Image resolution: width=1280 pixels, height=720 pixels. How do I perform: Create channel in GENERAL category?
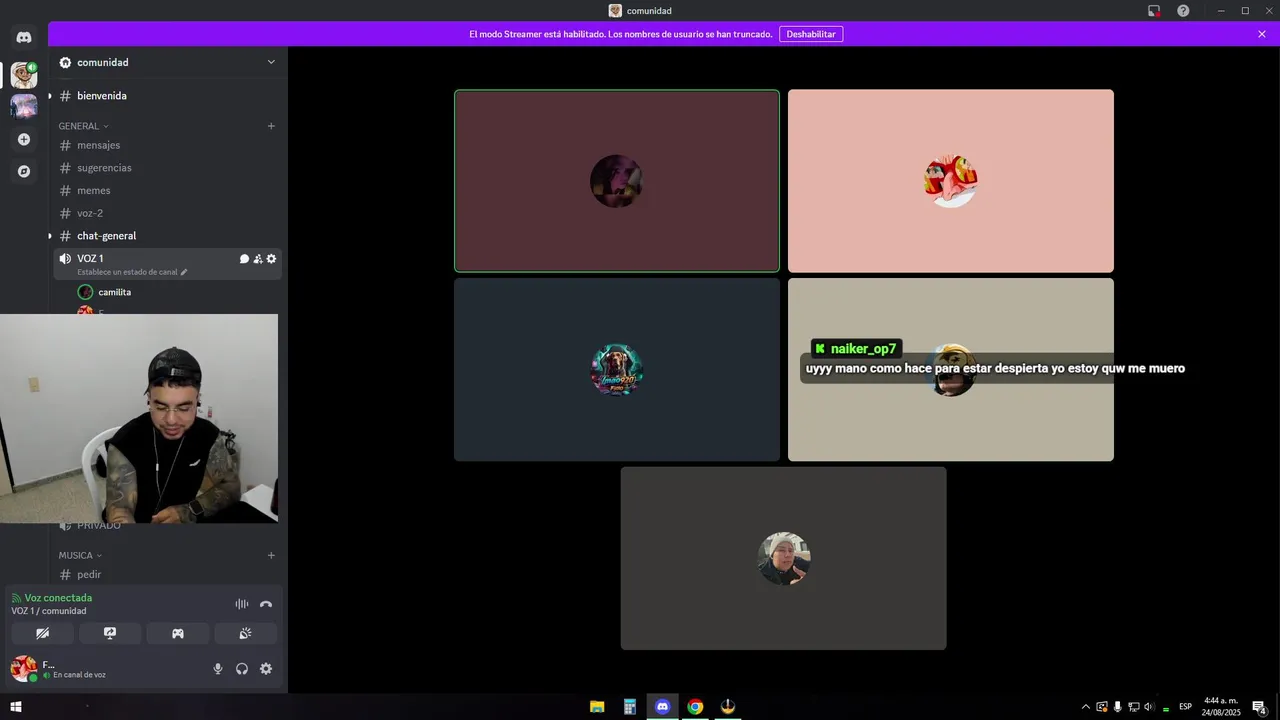click(271, 126)
